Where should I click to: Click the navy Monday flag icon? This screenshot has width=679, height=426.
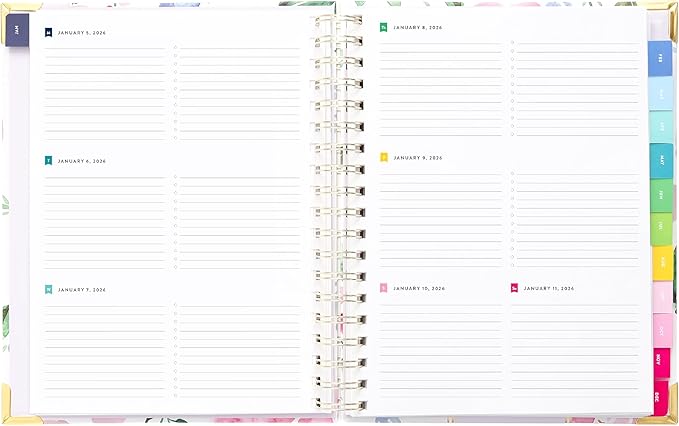[48, 32]
